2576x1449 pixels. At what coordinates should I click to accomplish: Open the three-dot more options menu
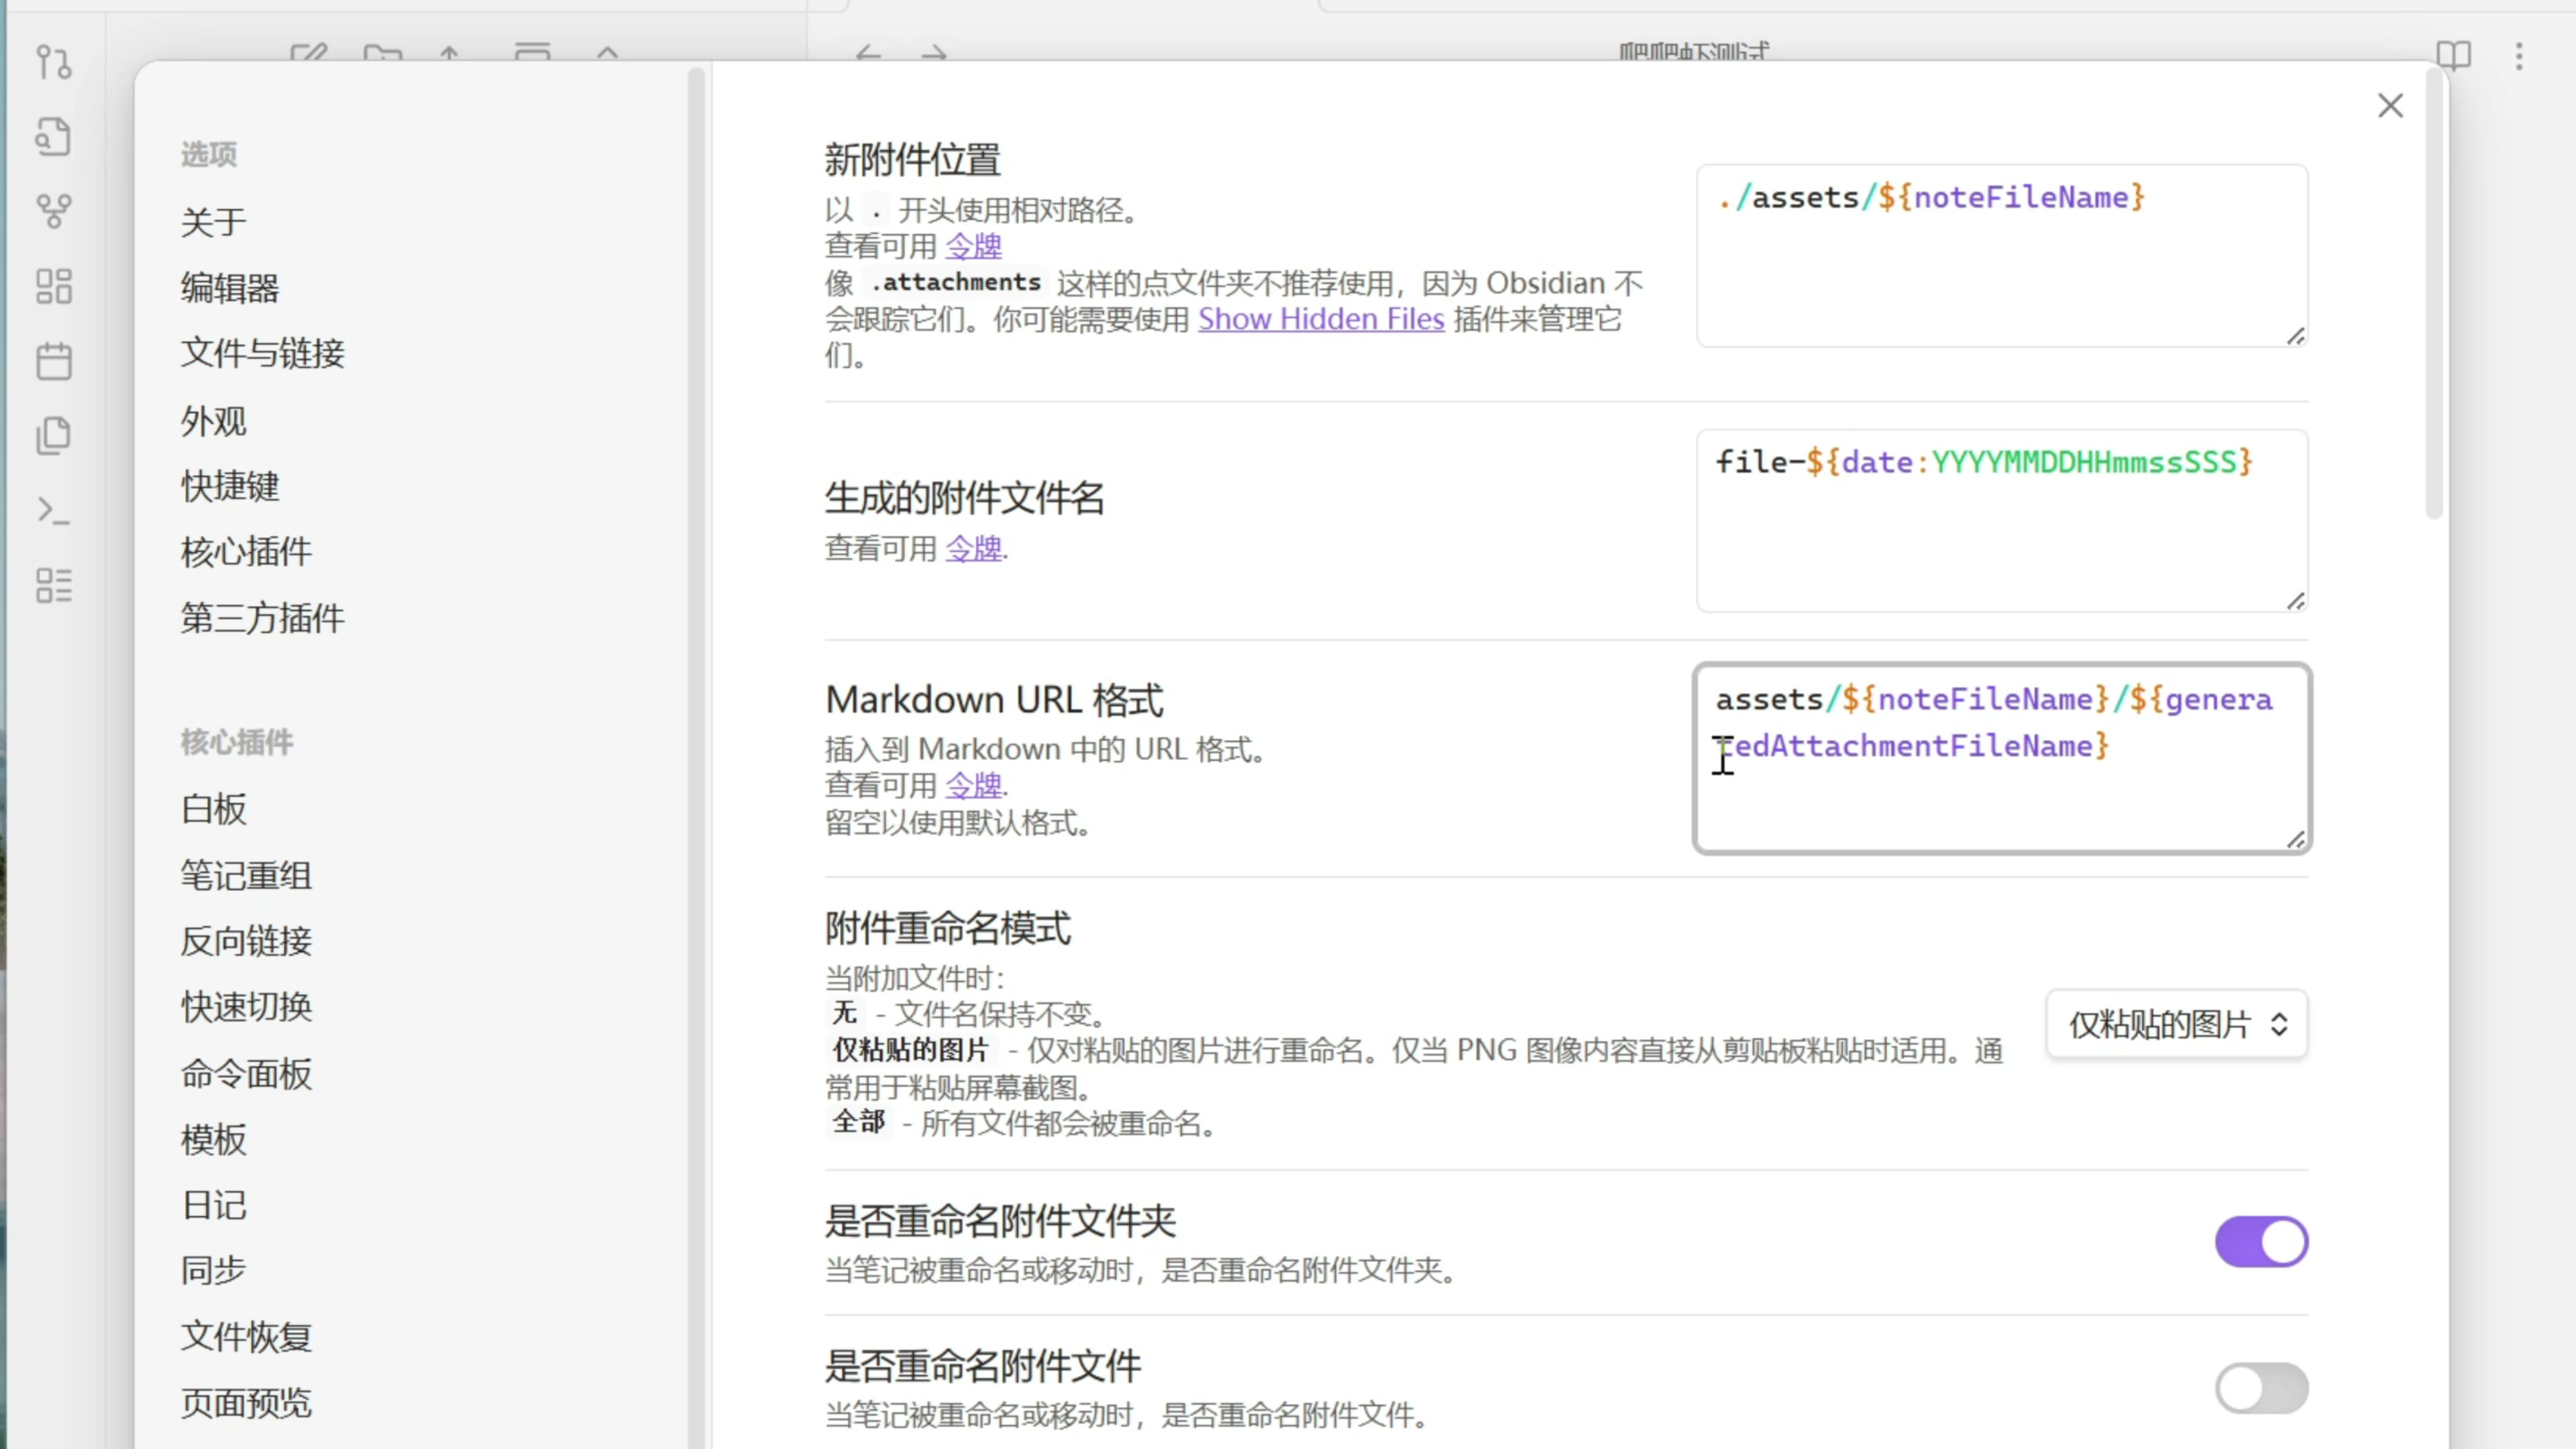click(2519, 55)
